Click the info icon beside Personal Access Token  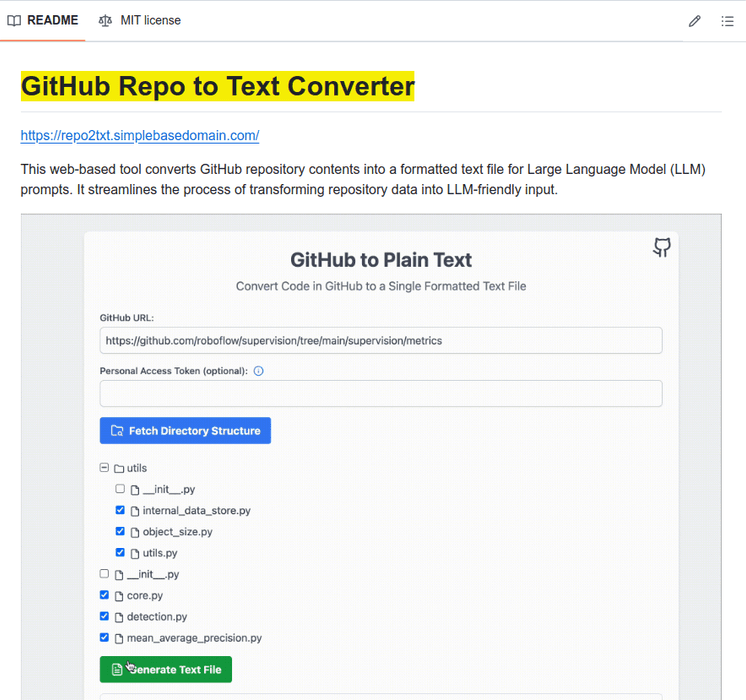258,371
